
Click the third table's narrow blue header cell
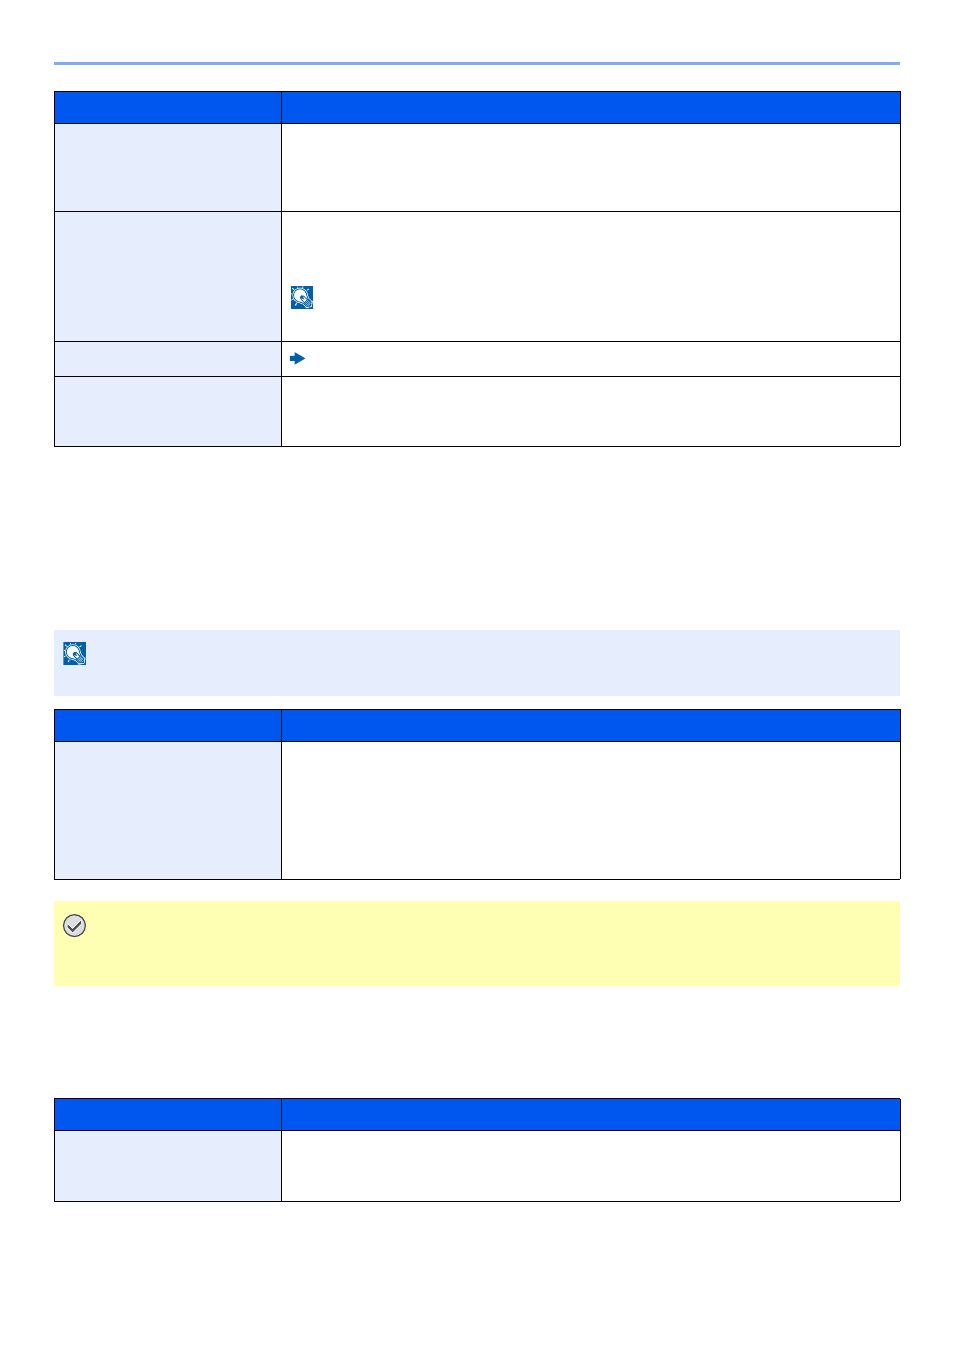[168, 1114]
